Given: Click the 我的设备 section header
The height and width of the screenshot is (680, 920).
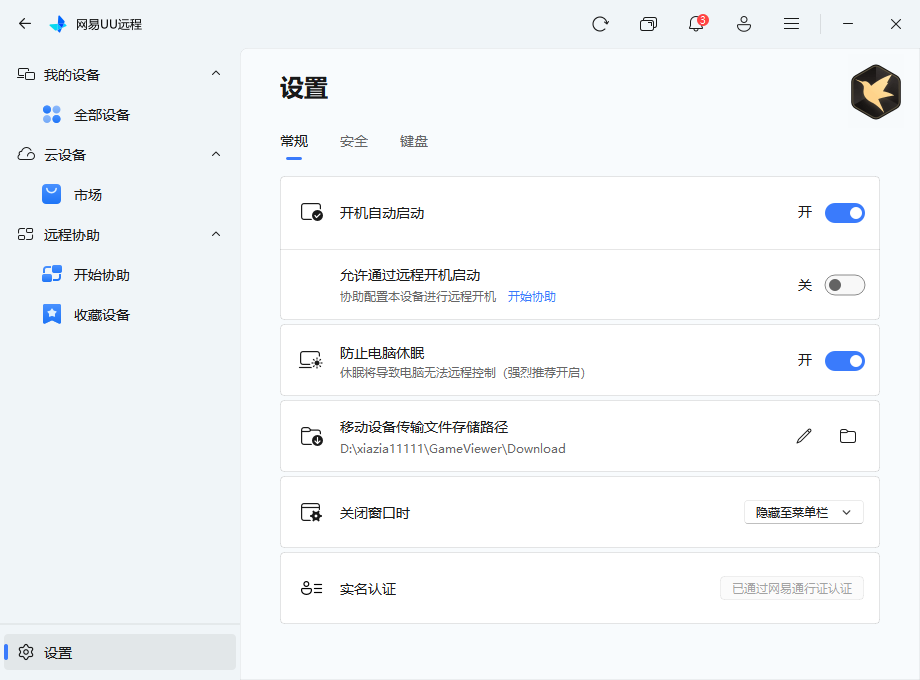Looking at the screenshot, I should pos(120,75).
